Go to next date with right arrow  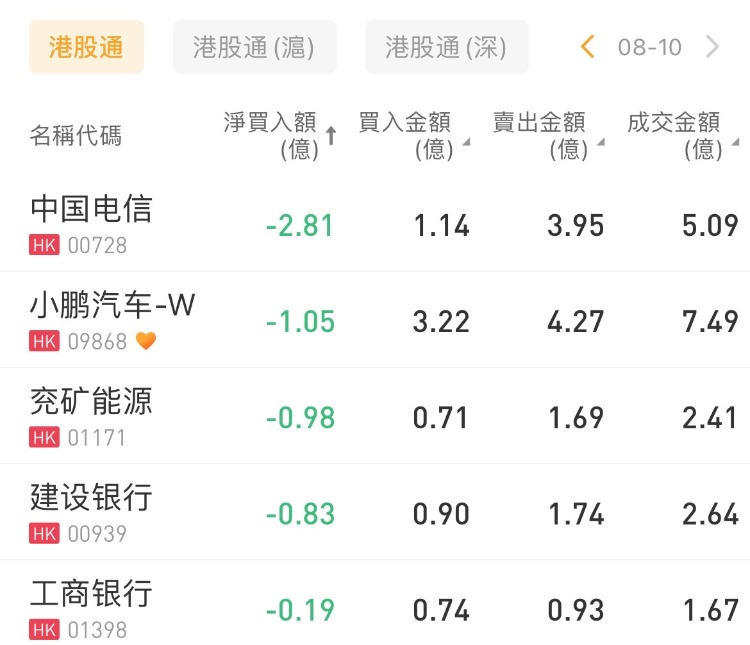(x=712, y=46)
